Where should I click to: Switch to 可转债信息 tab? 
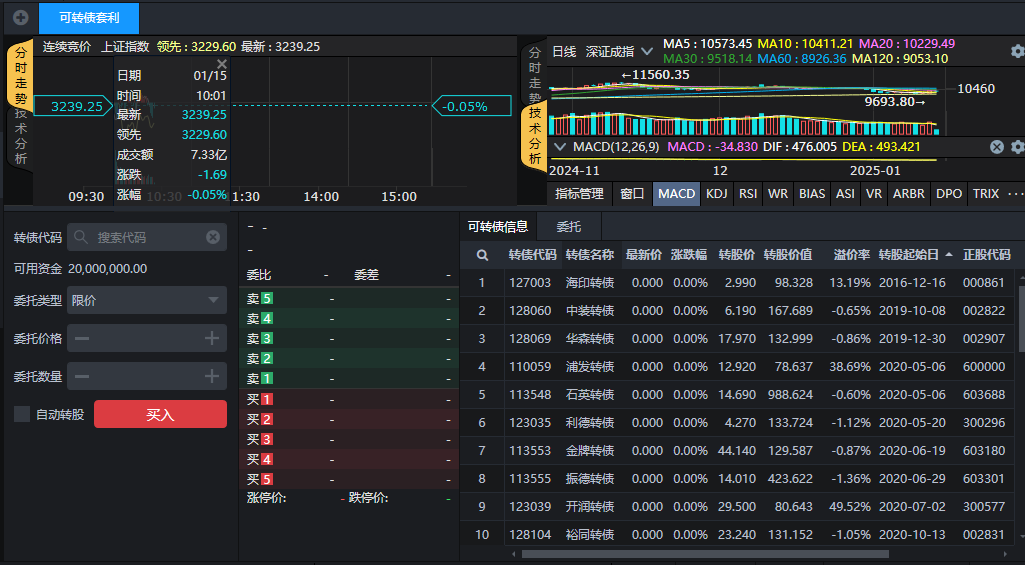coord(497,227)
